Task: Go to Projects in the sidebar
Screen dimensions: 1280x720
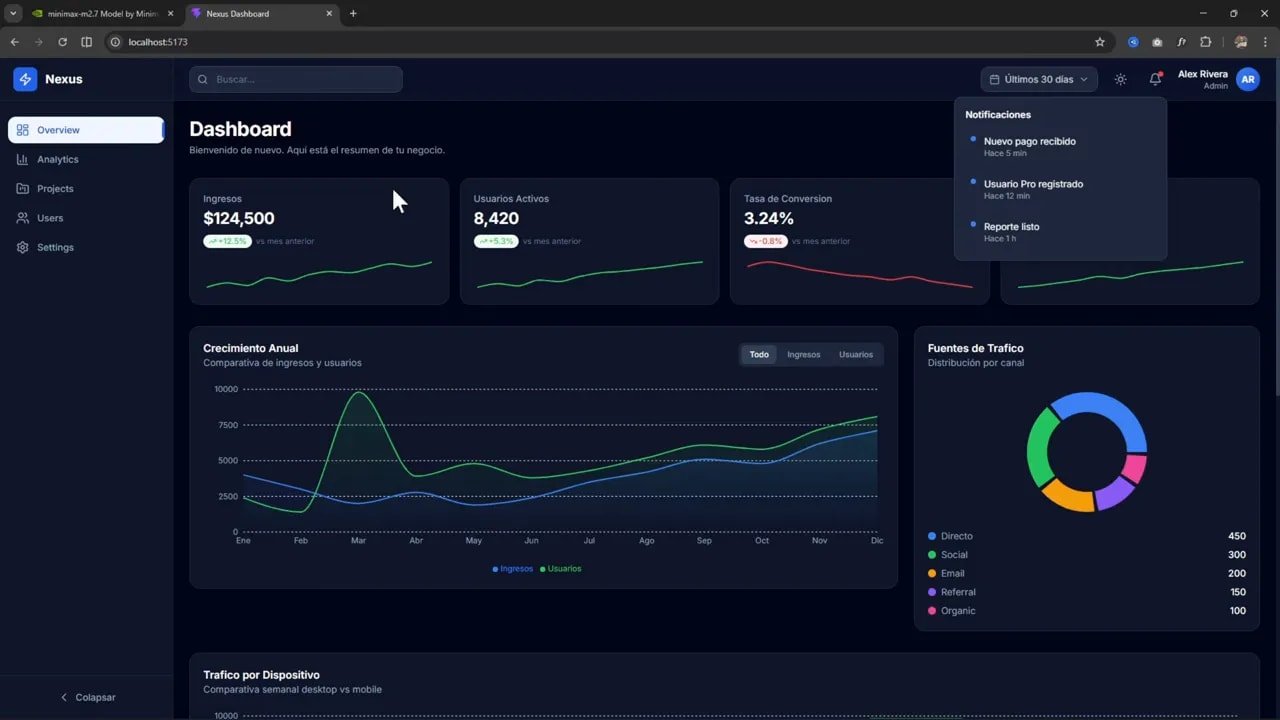Action: tap(86, 188)
